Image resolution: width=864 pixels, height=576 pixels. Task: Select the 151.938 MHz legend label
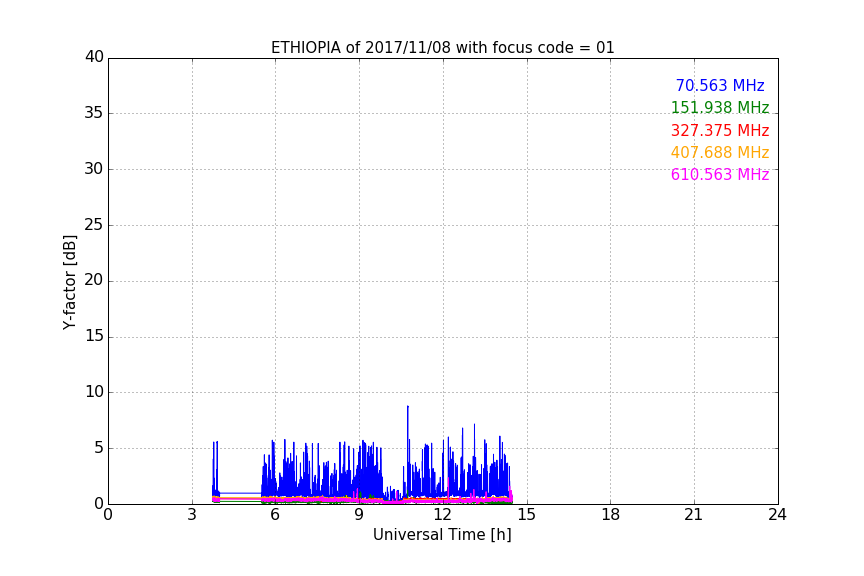pos(720,108)
